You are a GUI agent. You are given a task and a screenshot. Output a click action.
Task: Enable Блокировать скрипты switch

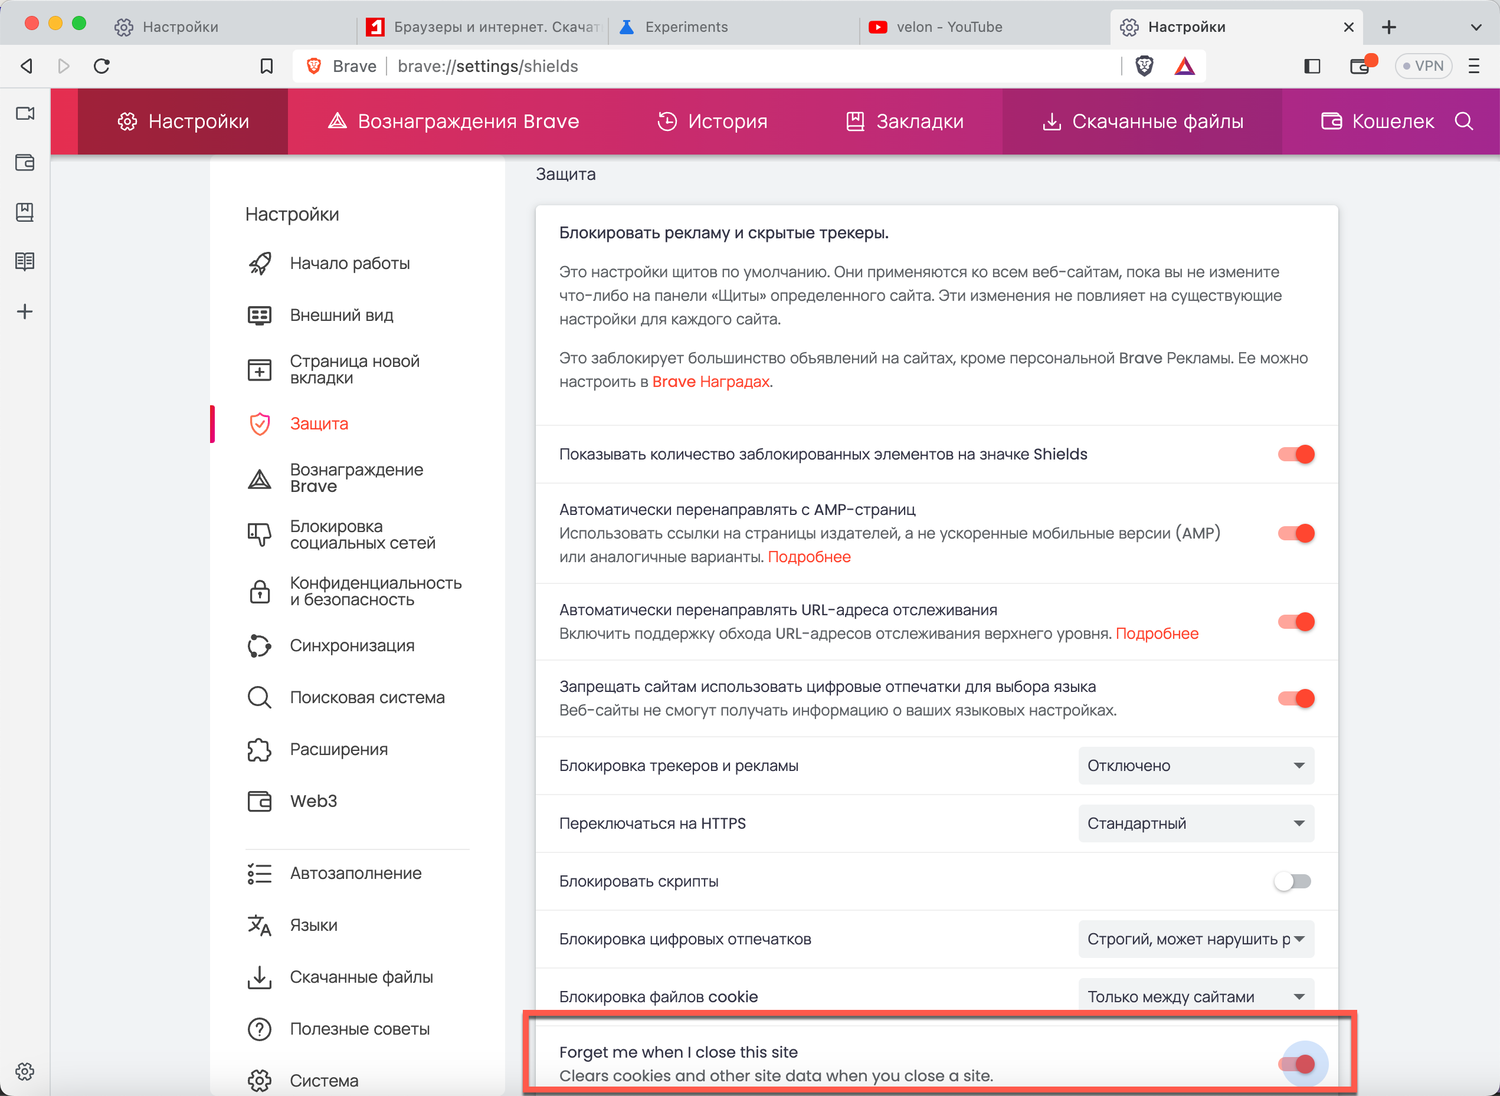1292,881
